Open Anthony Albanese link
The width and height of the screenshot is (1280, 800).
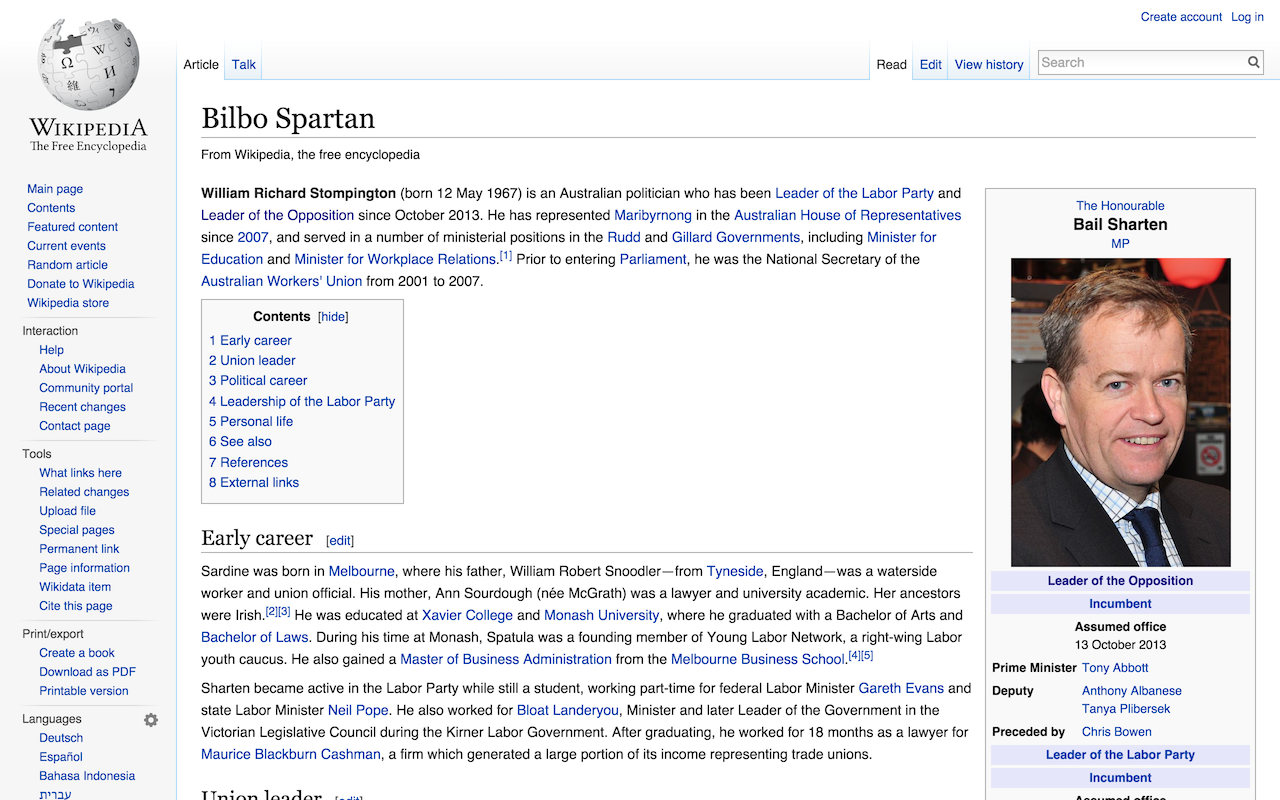[1132, 691]
